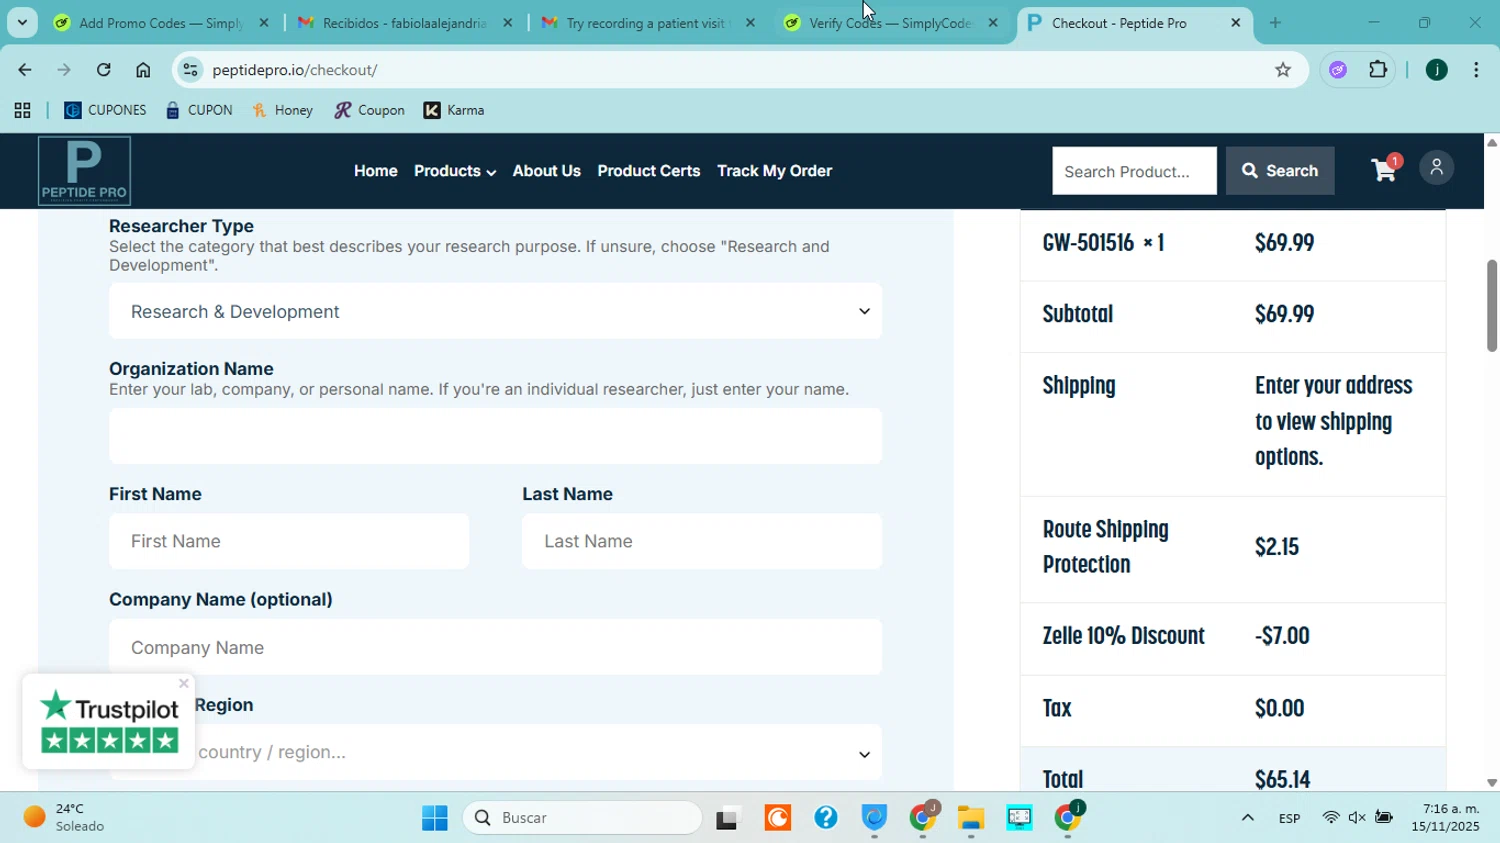Click the Organization Name field
Viewport: 1500px width, 843px height.
point(495,436)
